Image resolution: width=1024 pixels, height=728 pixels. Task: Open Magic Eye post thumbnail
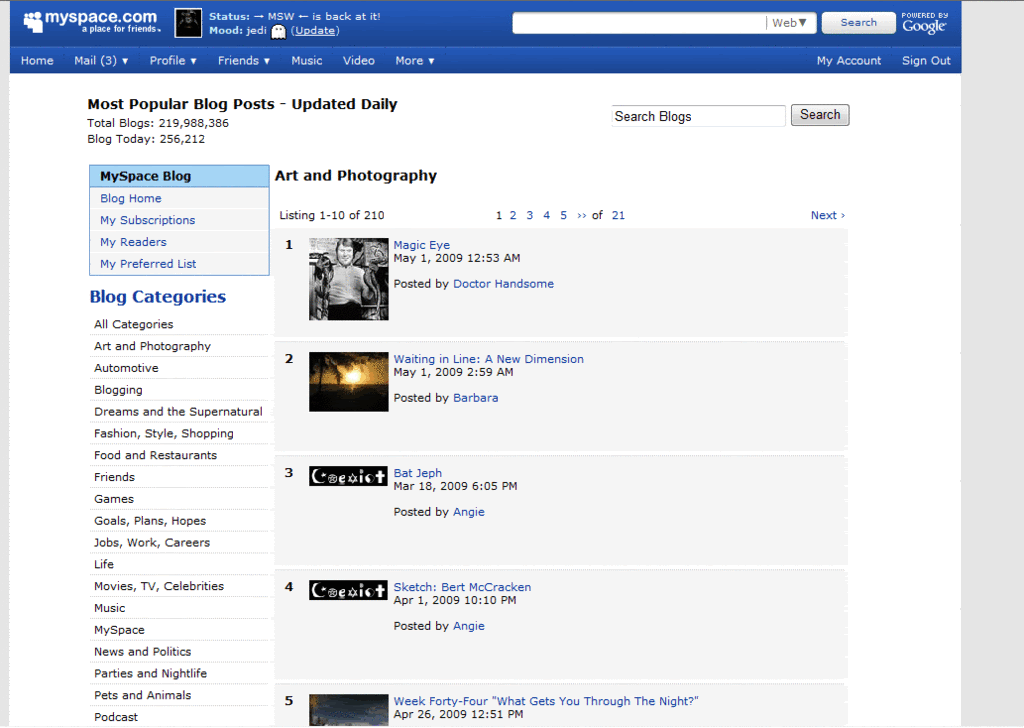coord(349,279)
